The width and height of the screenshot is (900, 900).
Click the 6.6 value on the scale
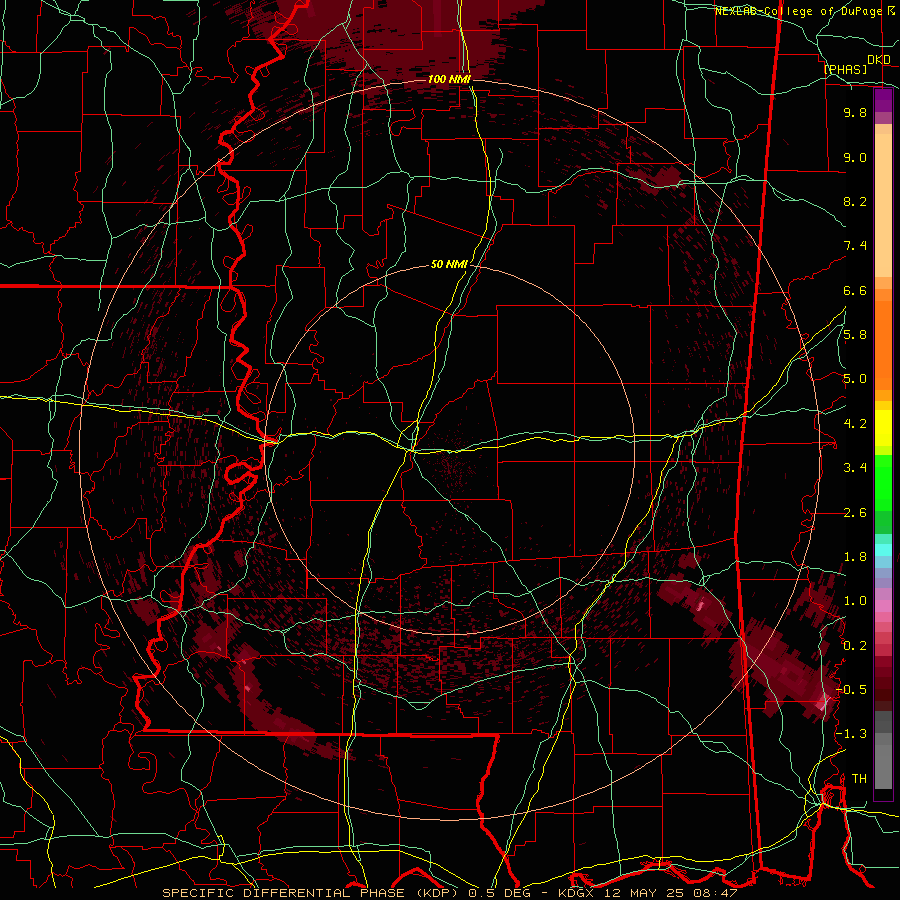click(x=855, y=290)
